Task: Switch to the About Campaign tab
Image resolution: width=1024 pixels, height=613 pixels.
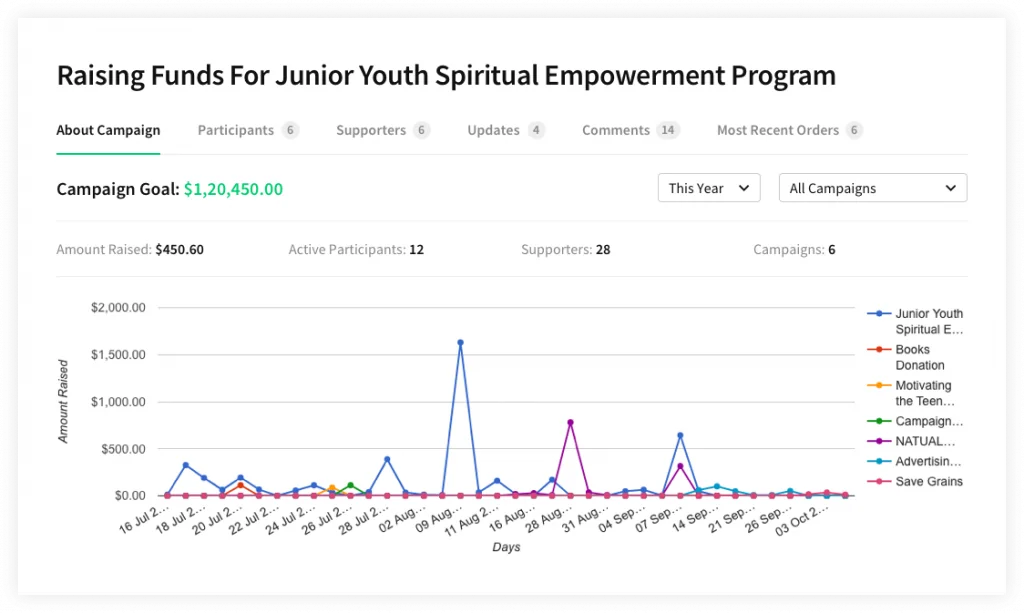Action: pos(108,130)
